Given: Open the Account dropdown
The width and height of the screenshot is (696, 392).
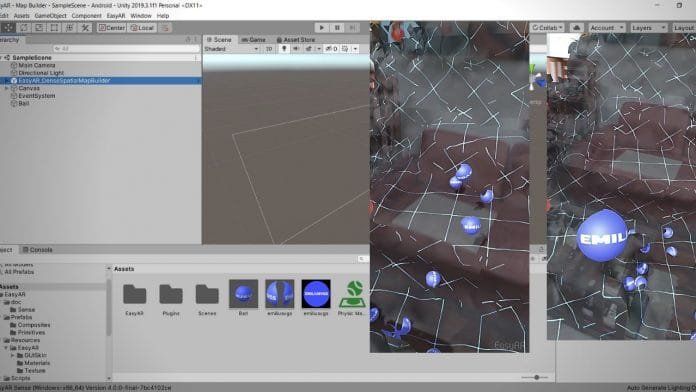Looking at the screenshot, I should pyautogui.click(x=606, y=28).
